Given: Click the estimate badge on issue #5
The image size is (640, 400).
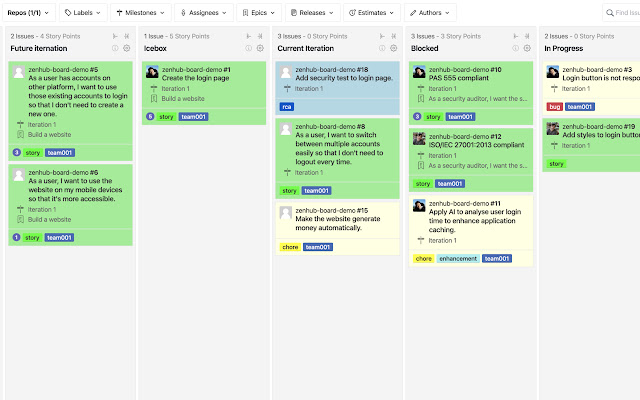Looking at the screenshot, I should tap(16, 152).
